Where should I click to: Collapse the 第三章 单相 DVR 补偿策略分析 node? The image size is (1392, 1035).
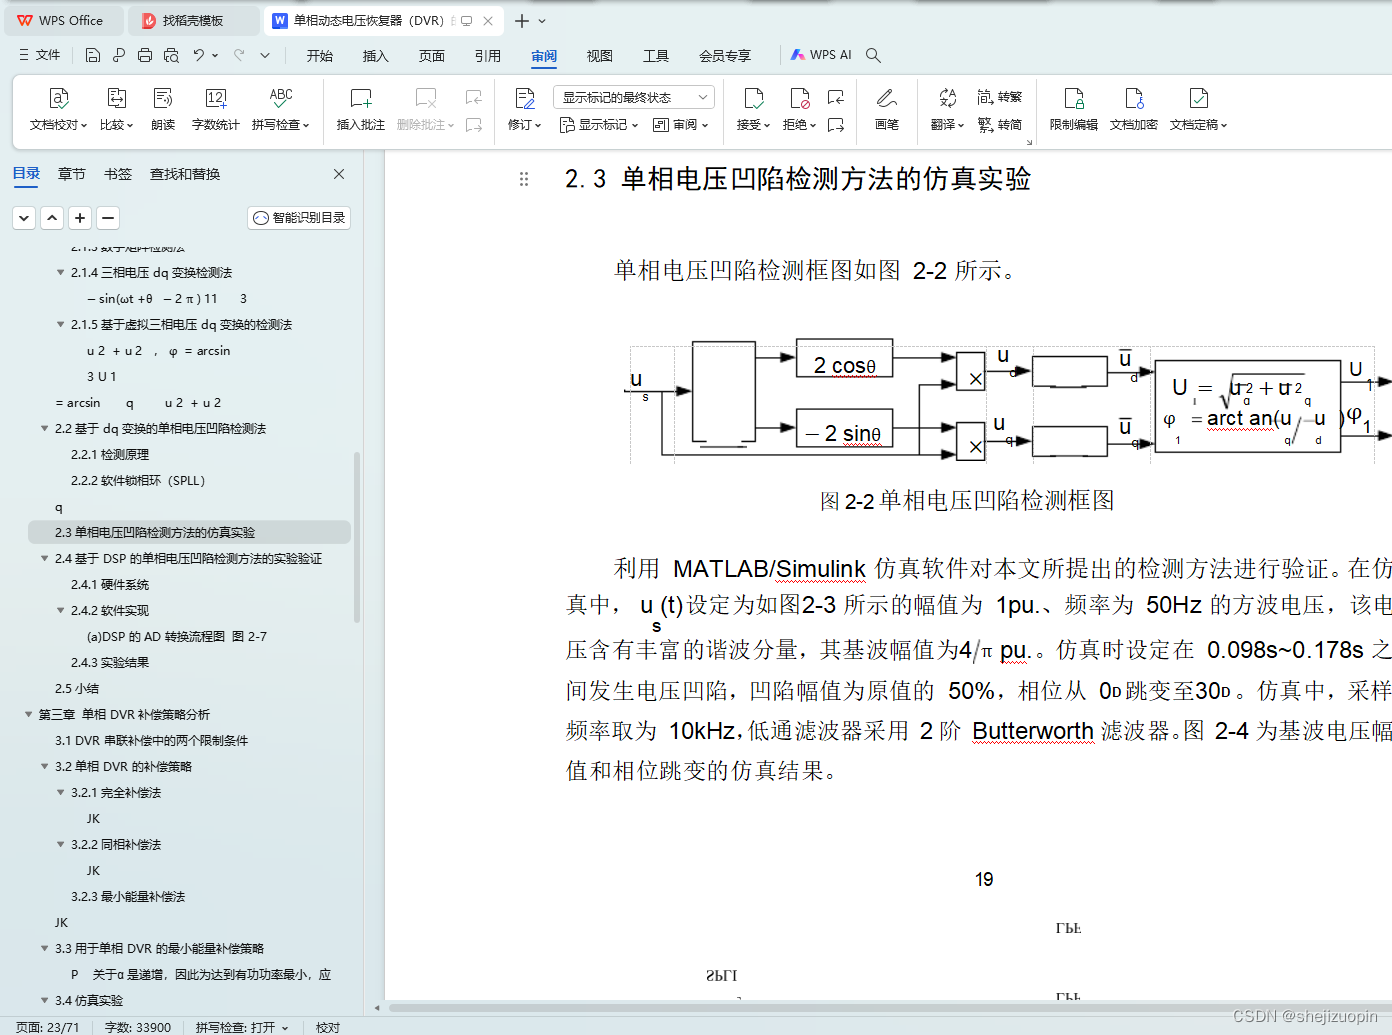(x=28, y=714)
